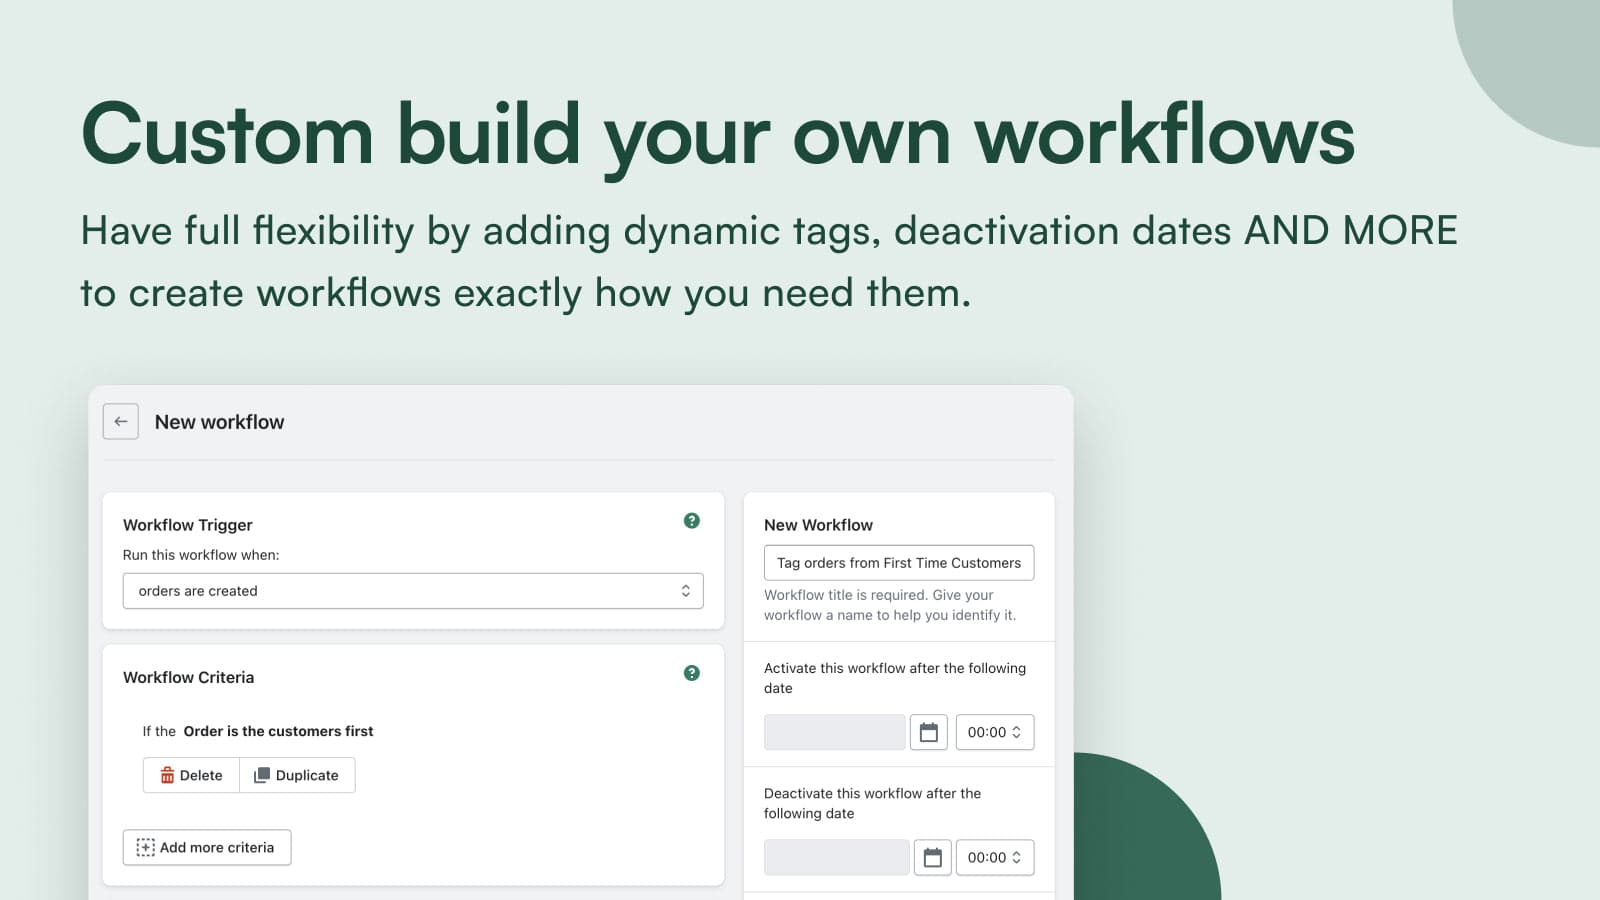
Task: Click 'Tag orders from First Time Customers' text
Action: click(898, 562)
